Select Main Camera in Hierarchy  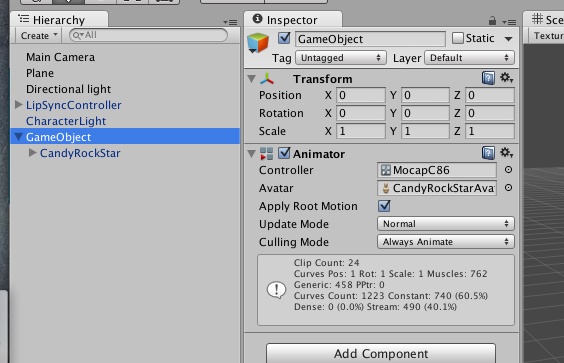click(x=60, y=57)
